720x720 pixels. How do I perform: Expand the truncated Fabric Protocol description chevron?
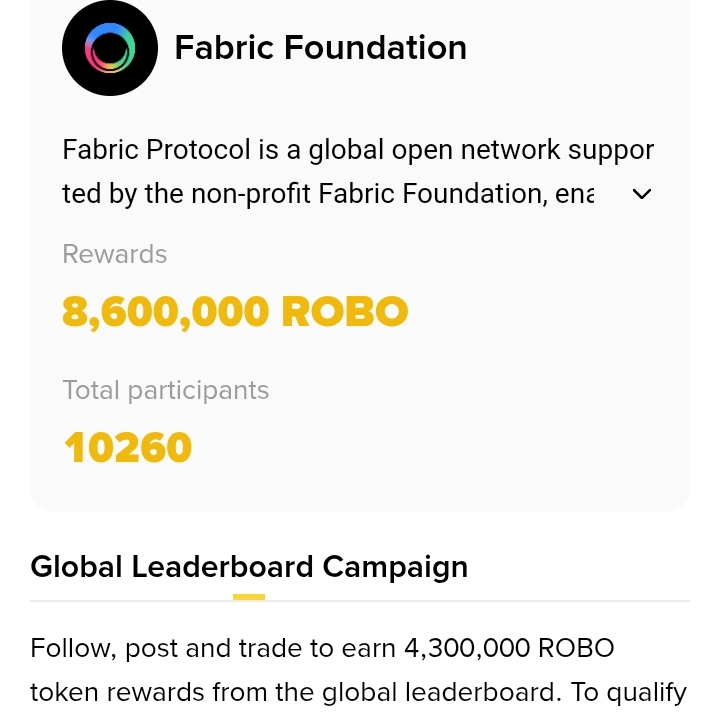641,194
